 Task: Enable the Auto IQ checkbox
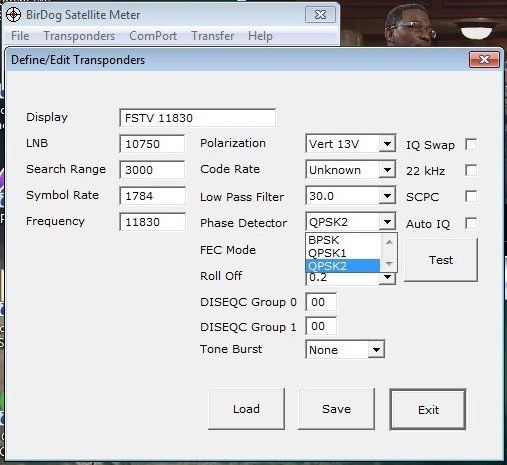tap(471, 223)
